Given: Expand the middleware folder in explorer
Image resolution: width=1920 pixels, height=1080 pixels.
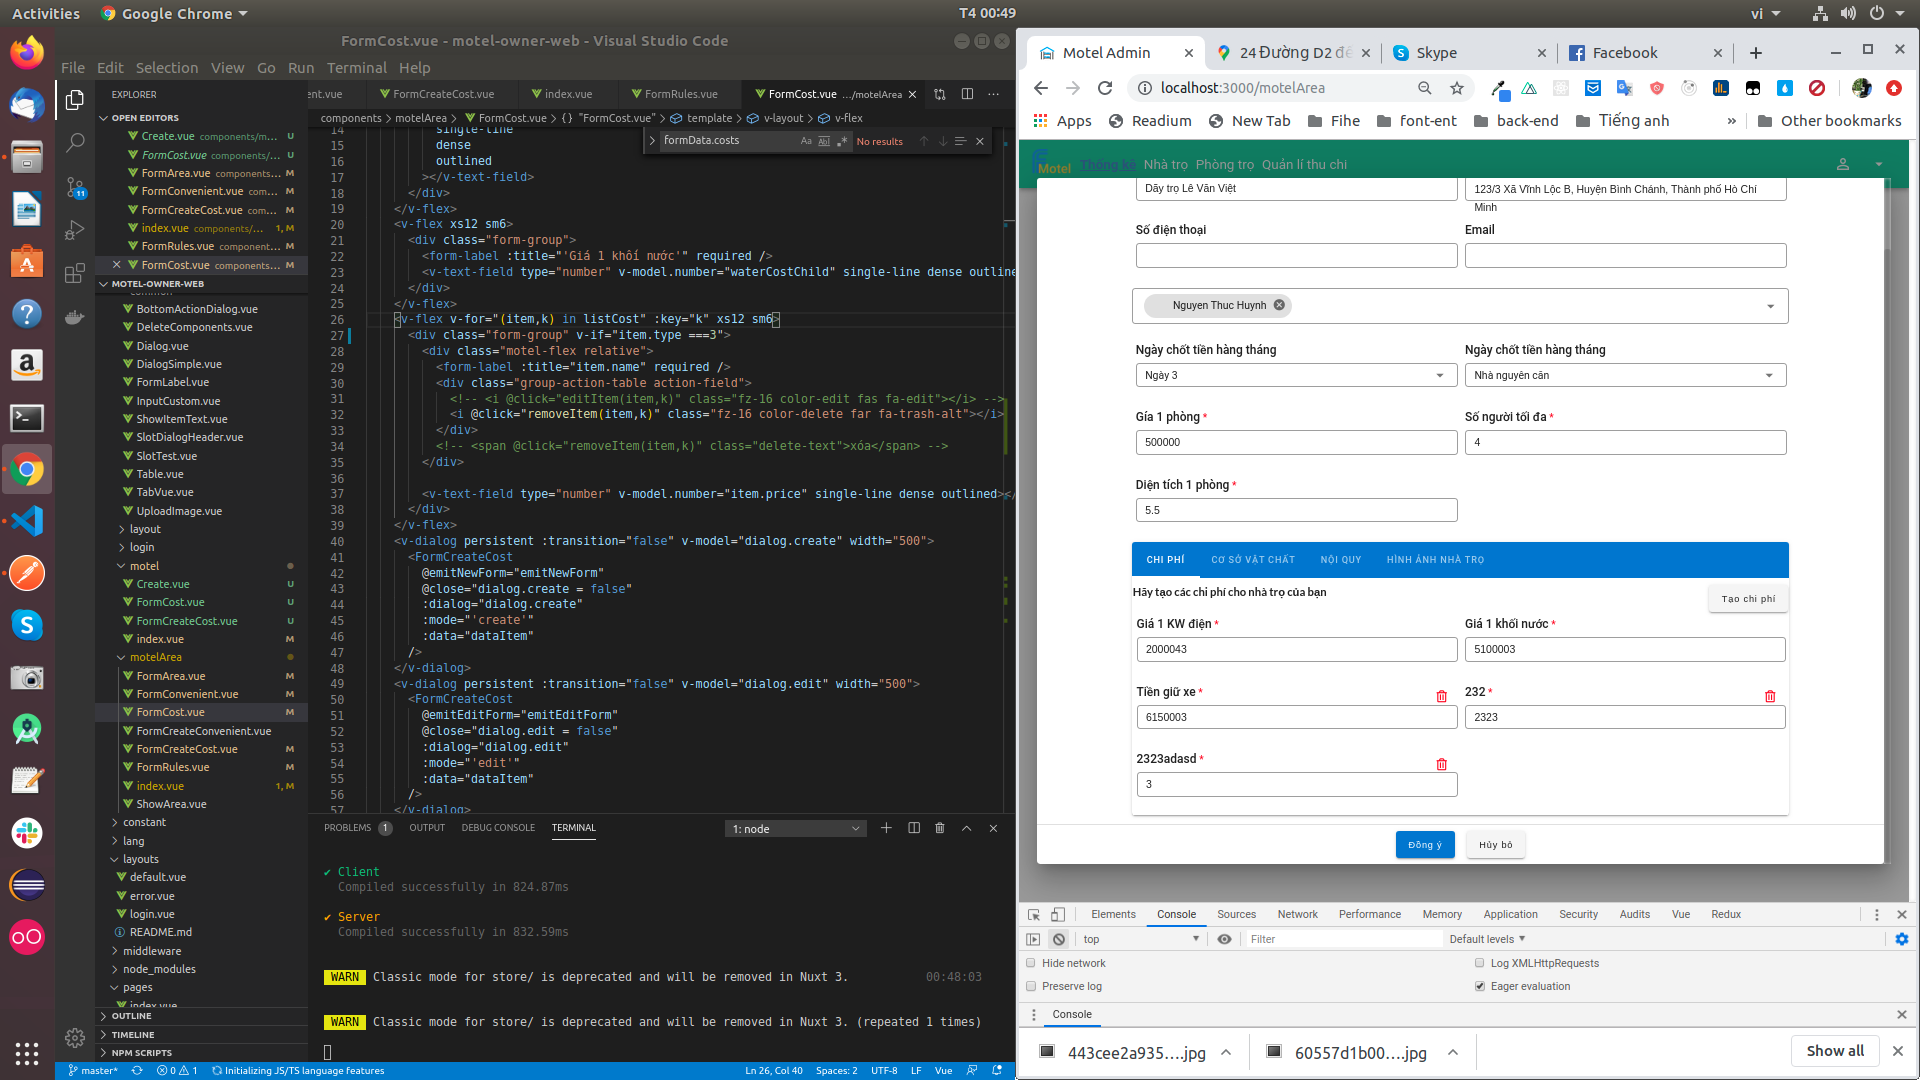Looking at the screenshot, I should (152, 951).
